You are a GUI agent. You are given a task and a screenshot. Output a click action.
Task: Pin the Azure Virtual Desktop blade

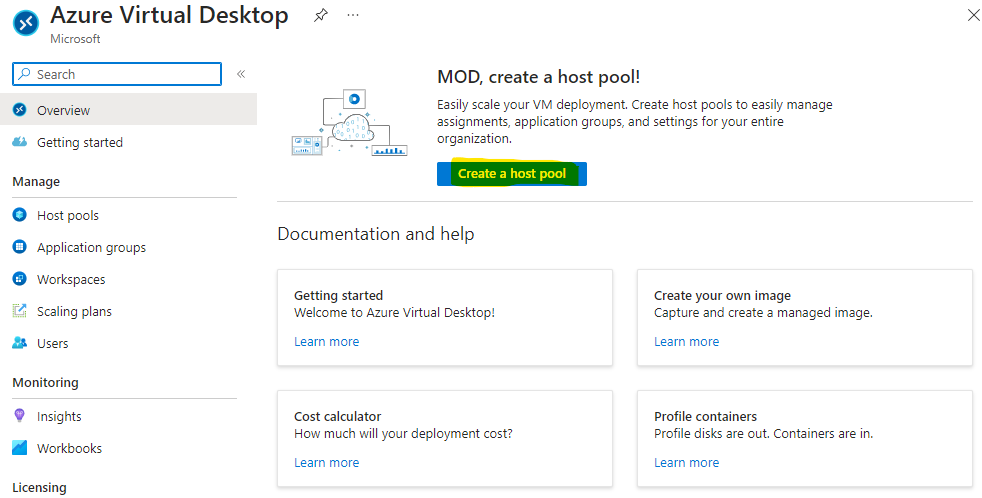click(320, 16)
